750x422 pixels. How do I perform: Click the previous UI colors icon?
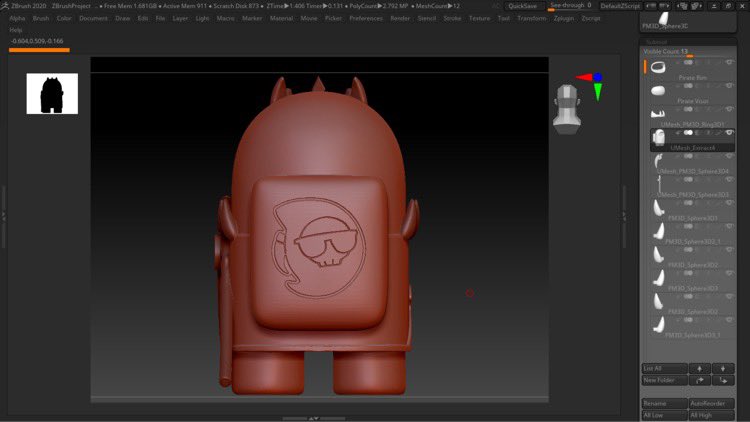684,6
